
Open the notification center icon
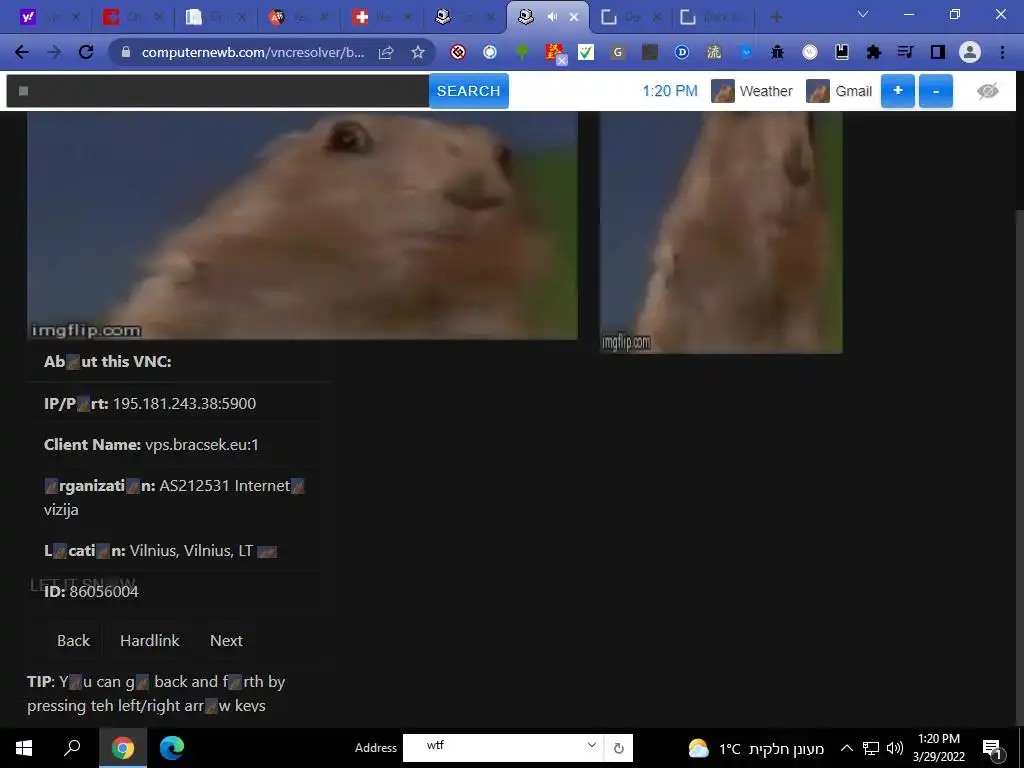(x=992, y=749)
